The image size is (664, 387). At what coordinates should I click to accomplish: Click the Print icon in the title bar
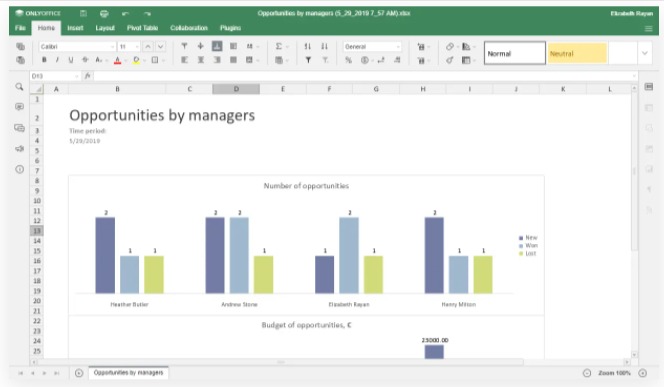[x=104, y=14]
